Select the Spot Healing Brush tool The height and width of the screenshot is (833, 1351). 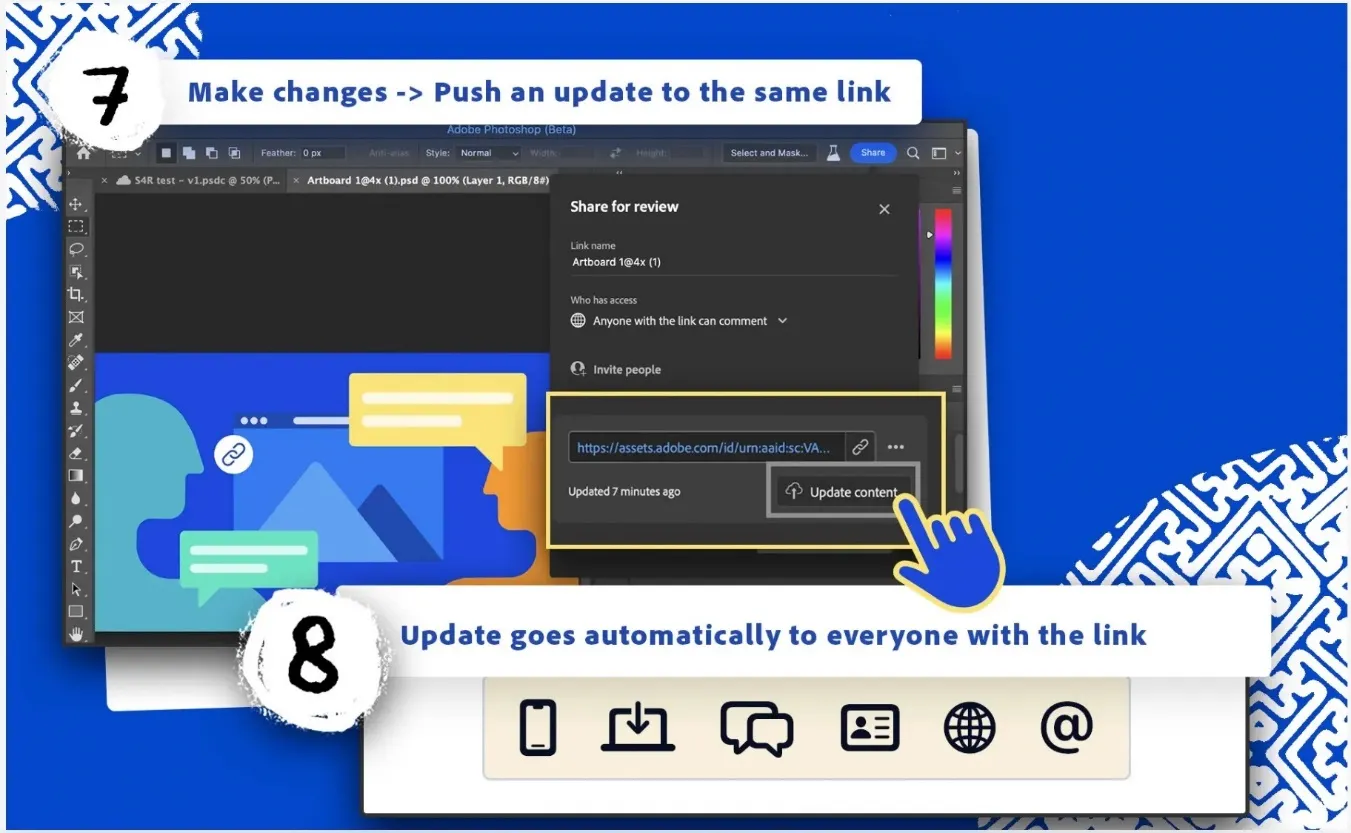(76, 362)
